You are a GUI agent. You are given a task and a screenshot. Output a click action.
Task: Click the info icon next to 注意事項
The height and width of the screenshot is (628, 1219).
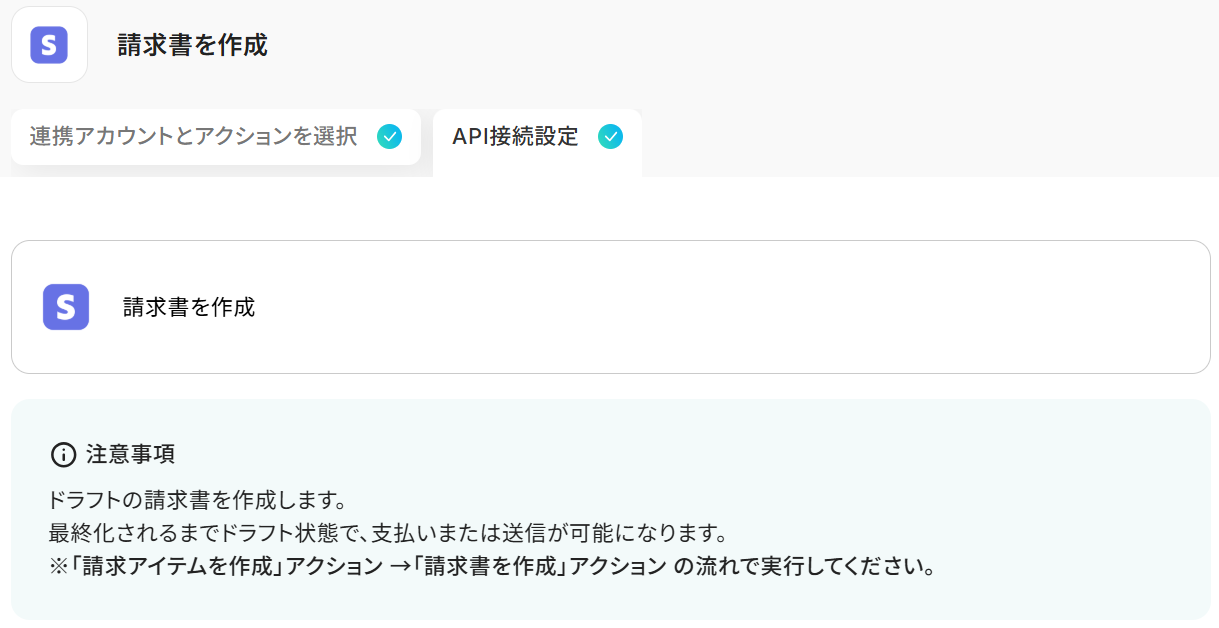pos(63,455)
